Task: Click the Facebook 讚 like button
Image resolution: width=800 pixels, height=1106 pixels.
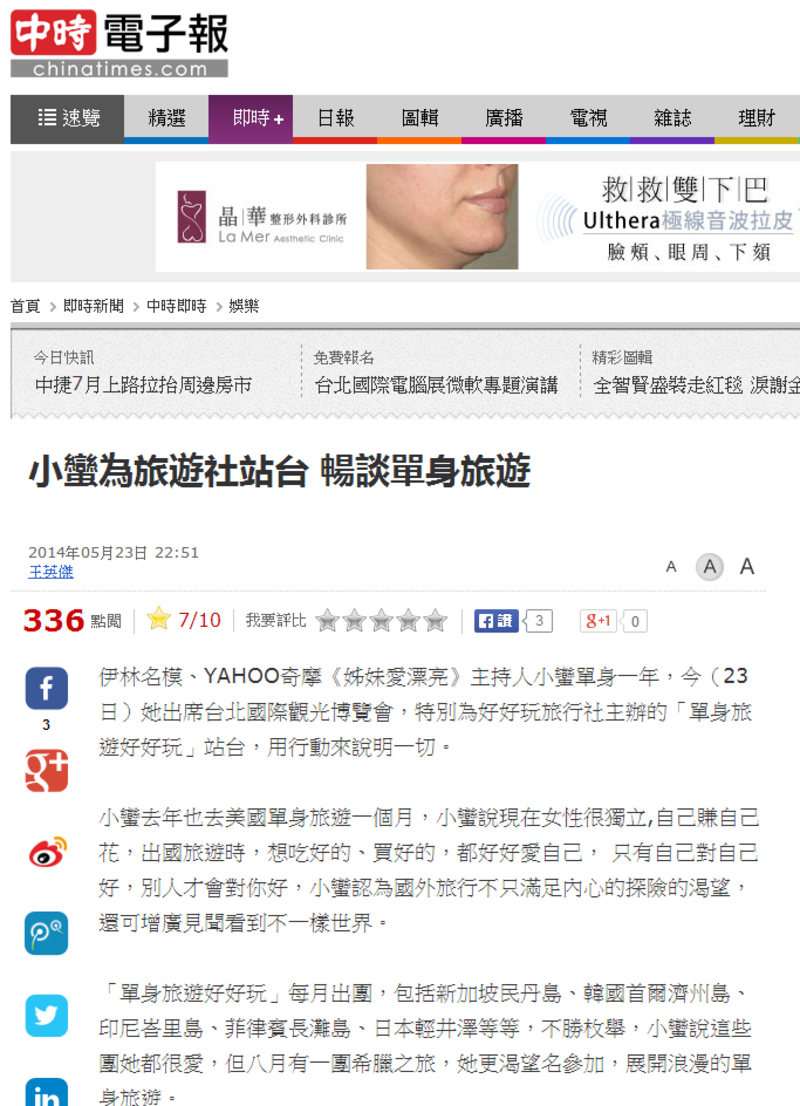Action: [x=496, y=621]
